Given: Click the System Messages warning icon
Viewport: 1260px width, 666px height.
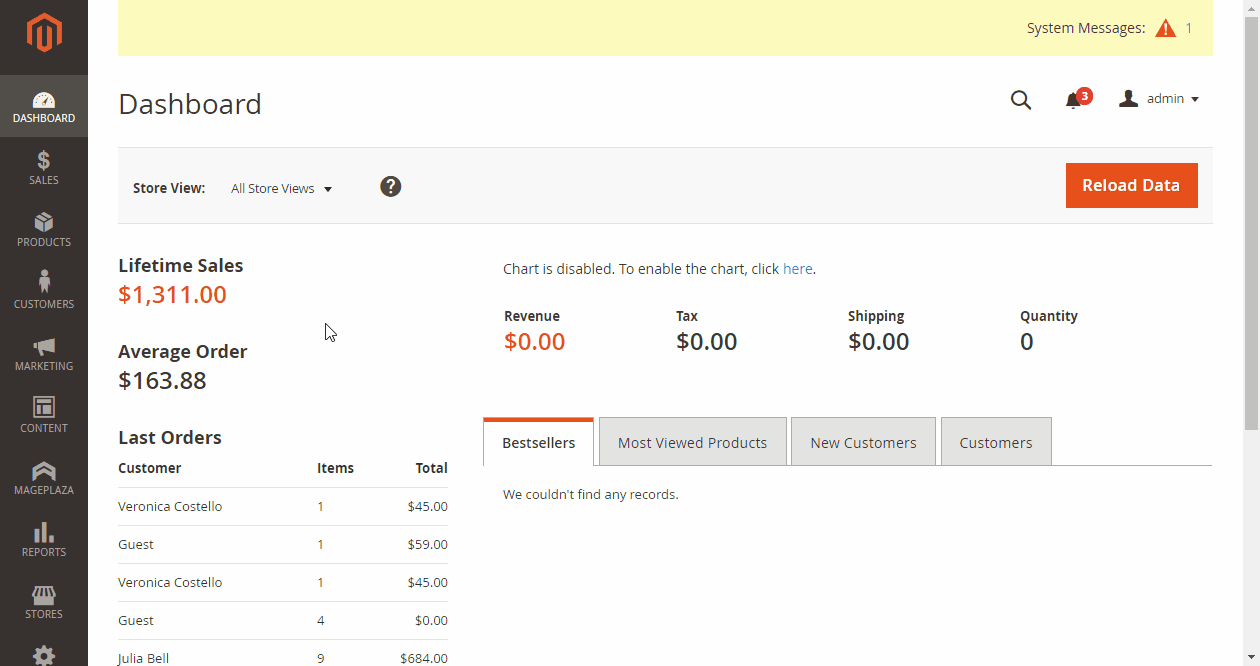Looking at the screenshot, I should tap(1165, 29).
